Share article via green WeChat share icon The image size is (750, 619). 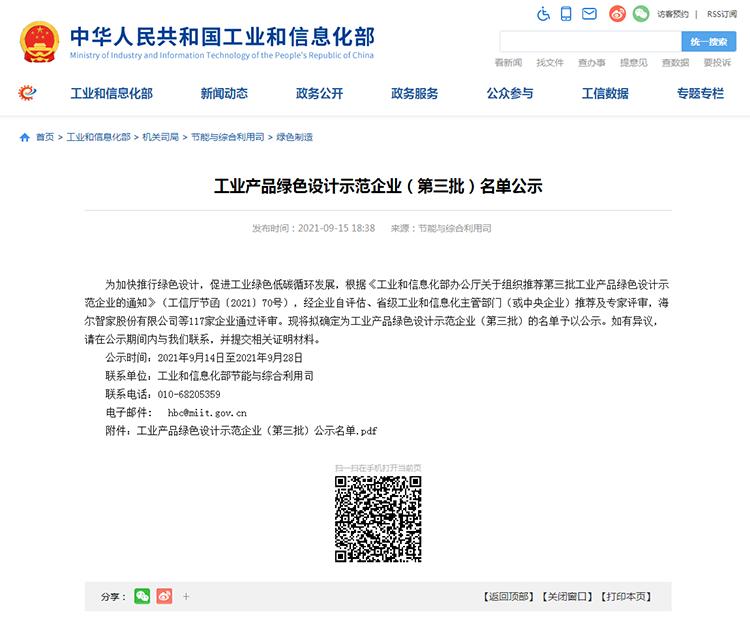tap(142, 596)
